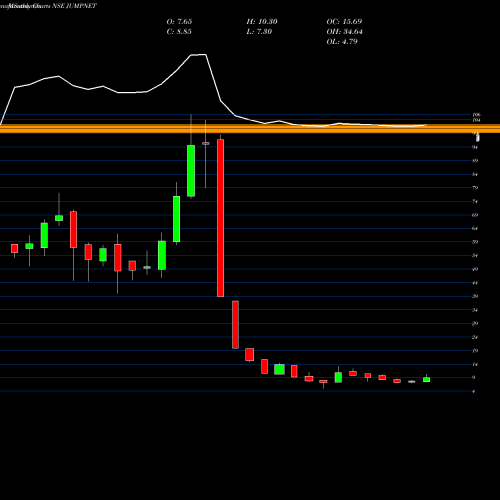Viewport: 500px width, 500px height.
Task: Click the peak of the white indicator line
Action: tap(199, 55)
